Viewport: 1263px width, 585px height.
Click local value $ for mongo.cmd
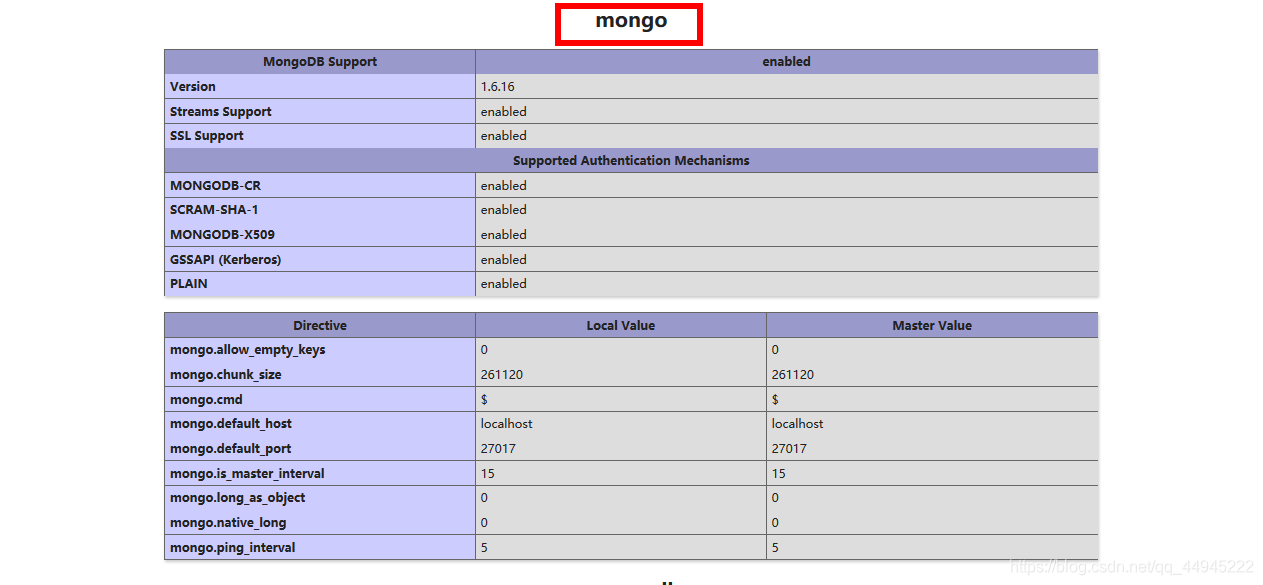tap(484, 400)
